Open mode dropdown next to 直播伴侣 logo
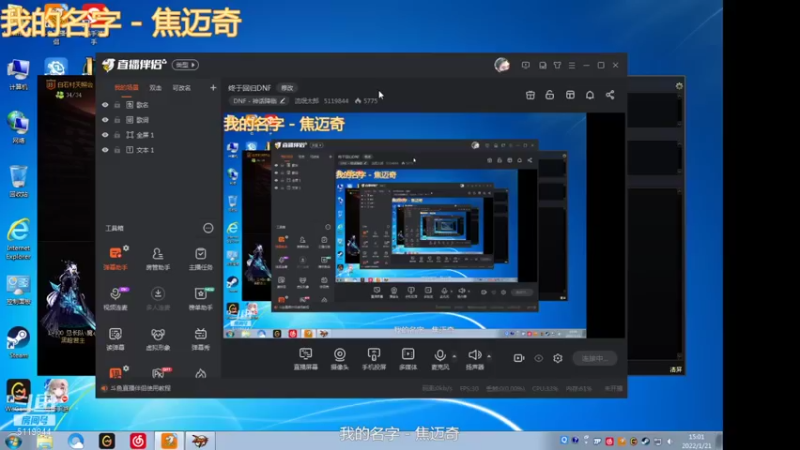The height and width of the screenshot is (450, 800). pos(185,65)
